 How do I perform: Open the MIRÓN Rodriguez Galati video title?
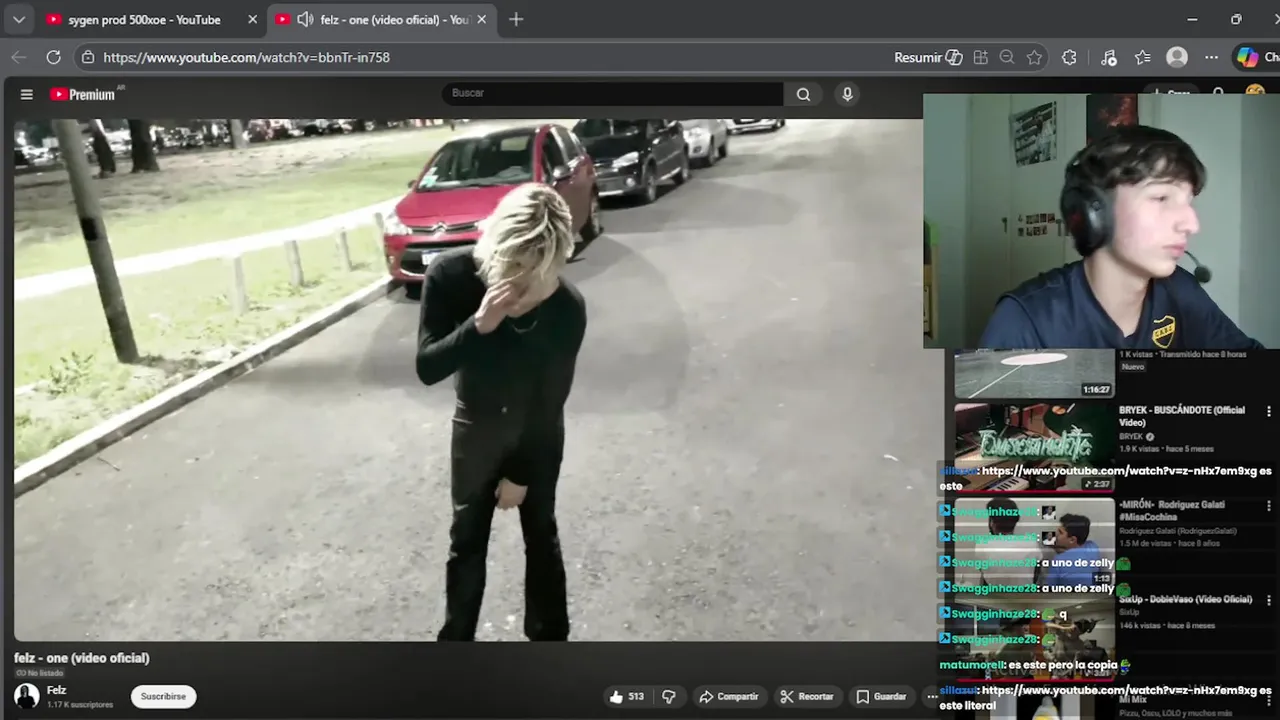click(1172, 511)
